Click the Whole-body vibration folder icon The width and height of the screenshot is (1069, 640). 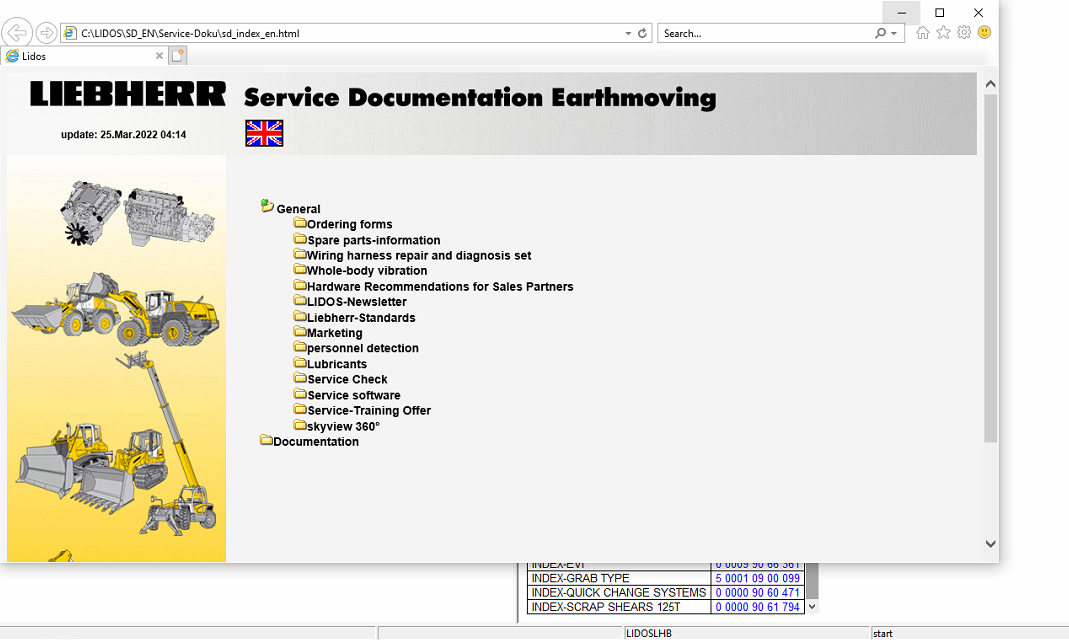(300, 269)
